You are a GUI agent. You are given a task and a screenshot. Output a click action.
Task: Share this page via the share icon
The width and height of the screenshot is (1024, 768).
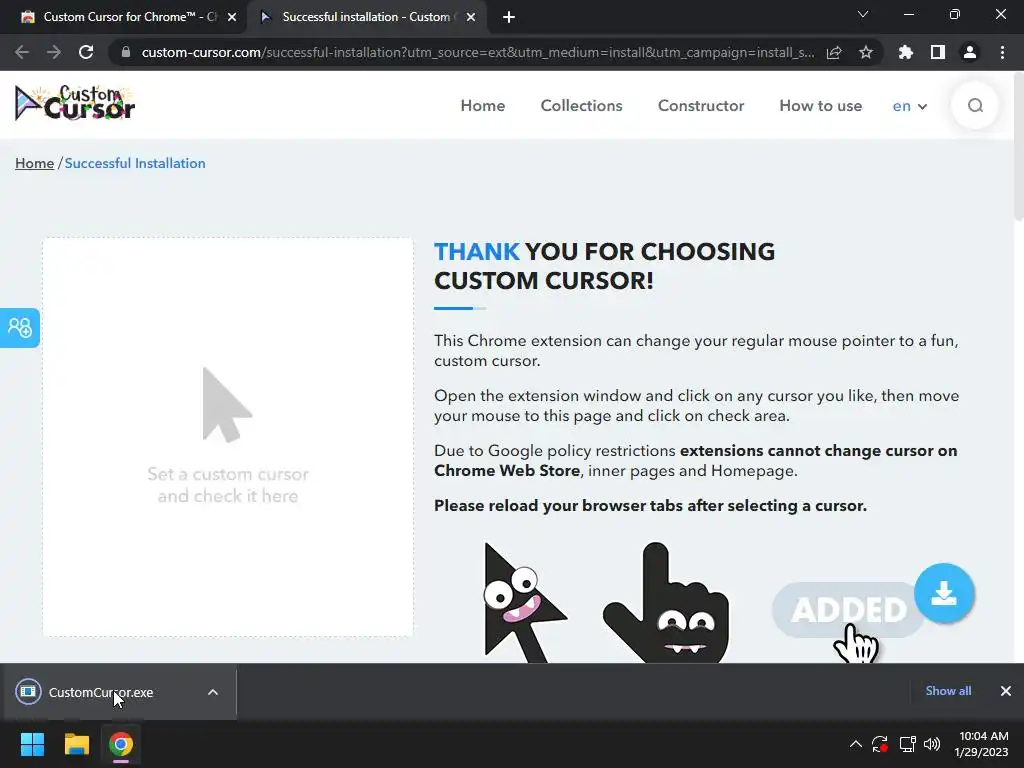click(x=834, y=52)
